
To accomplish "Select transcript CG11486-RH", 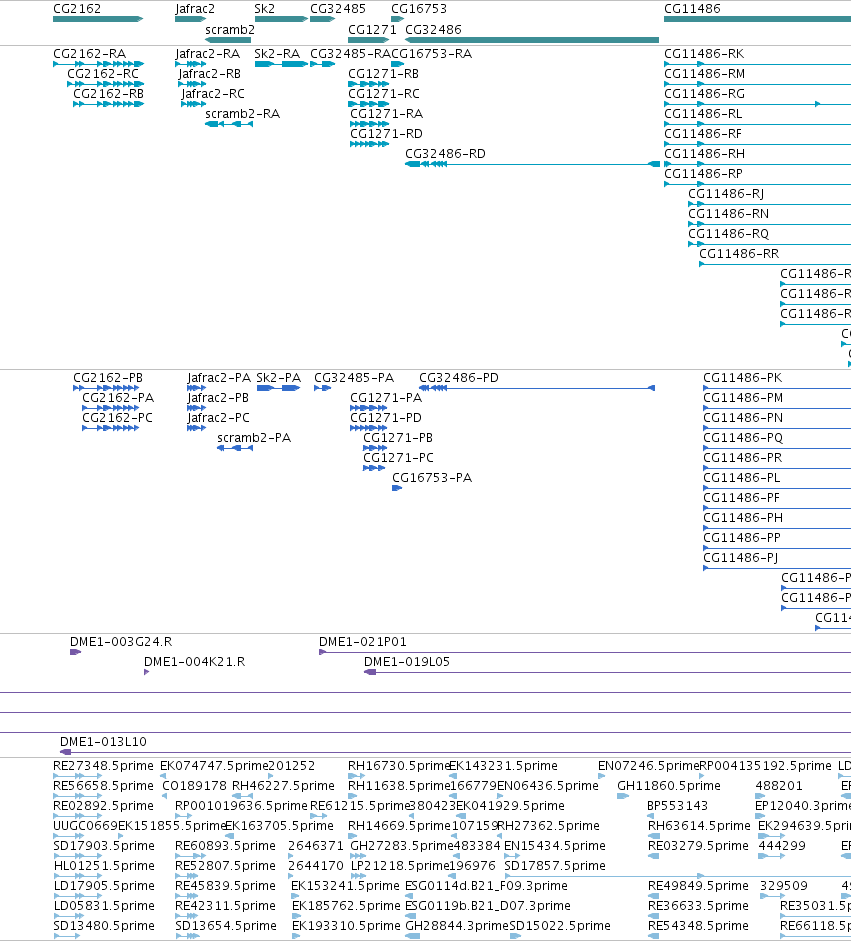I will (757, 164).
